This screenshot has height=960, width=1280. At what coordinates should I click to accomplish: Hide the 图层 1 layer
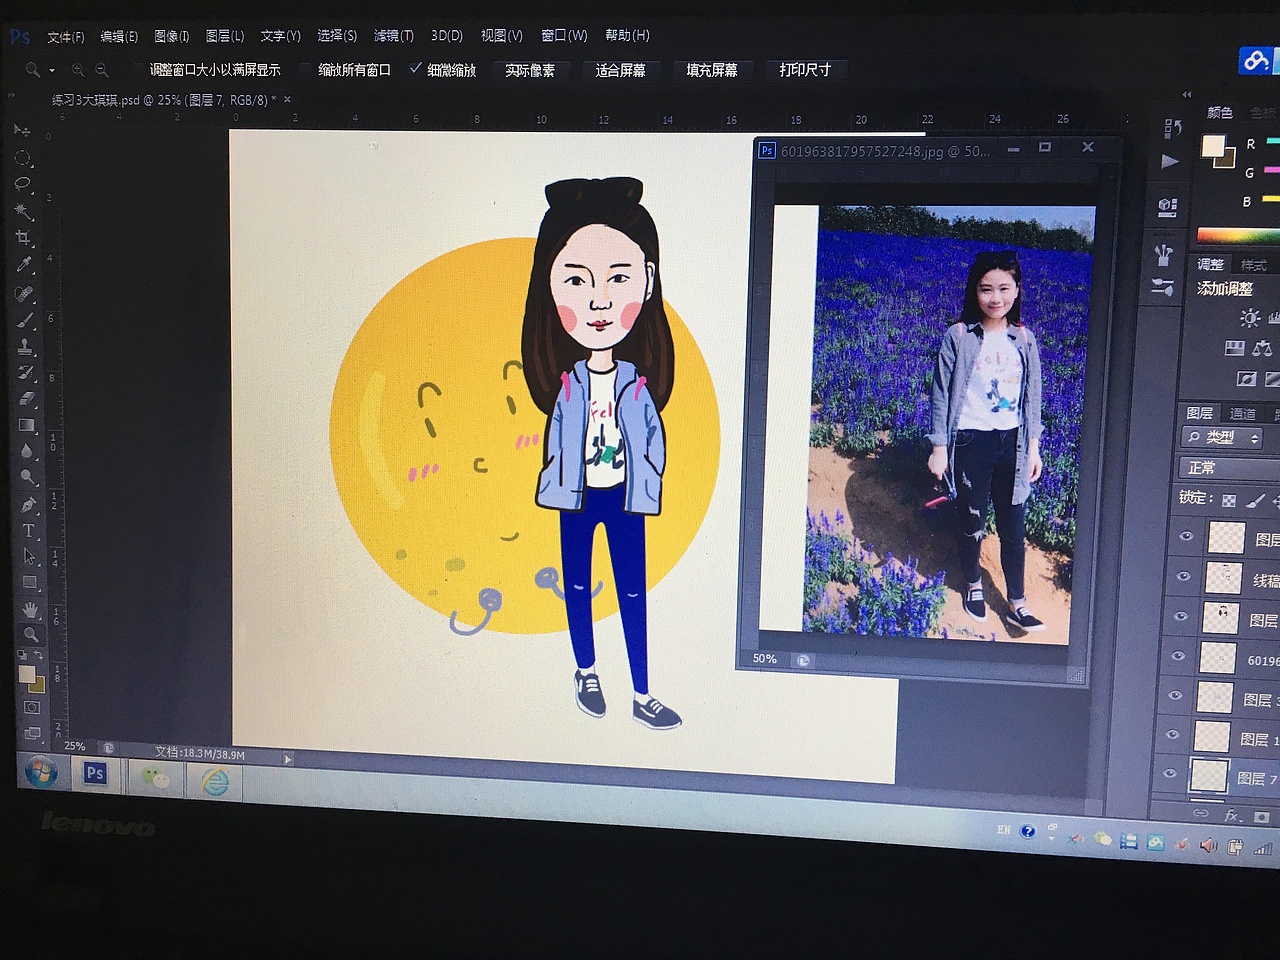1173,735
